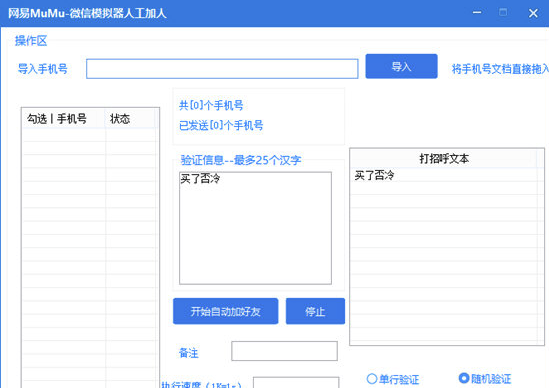The height and width of the screenshot is (388, 549).
Task: Click the disabled maximize window icon
Action: (503, 13)
